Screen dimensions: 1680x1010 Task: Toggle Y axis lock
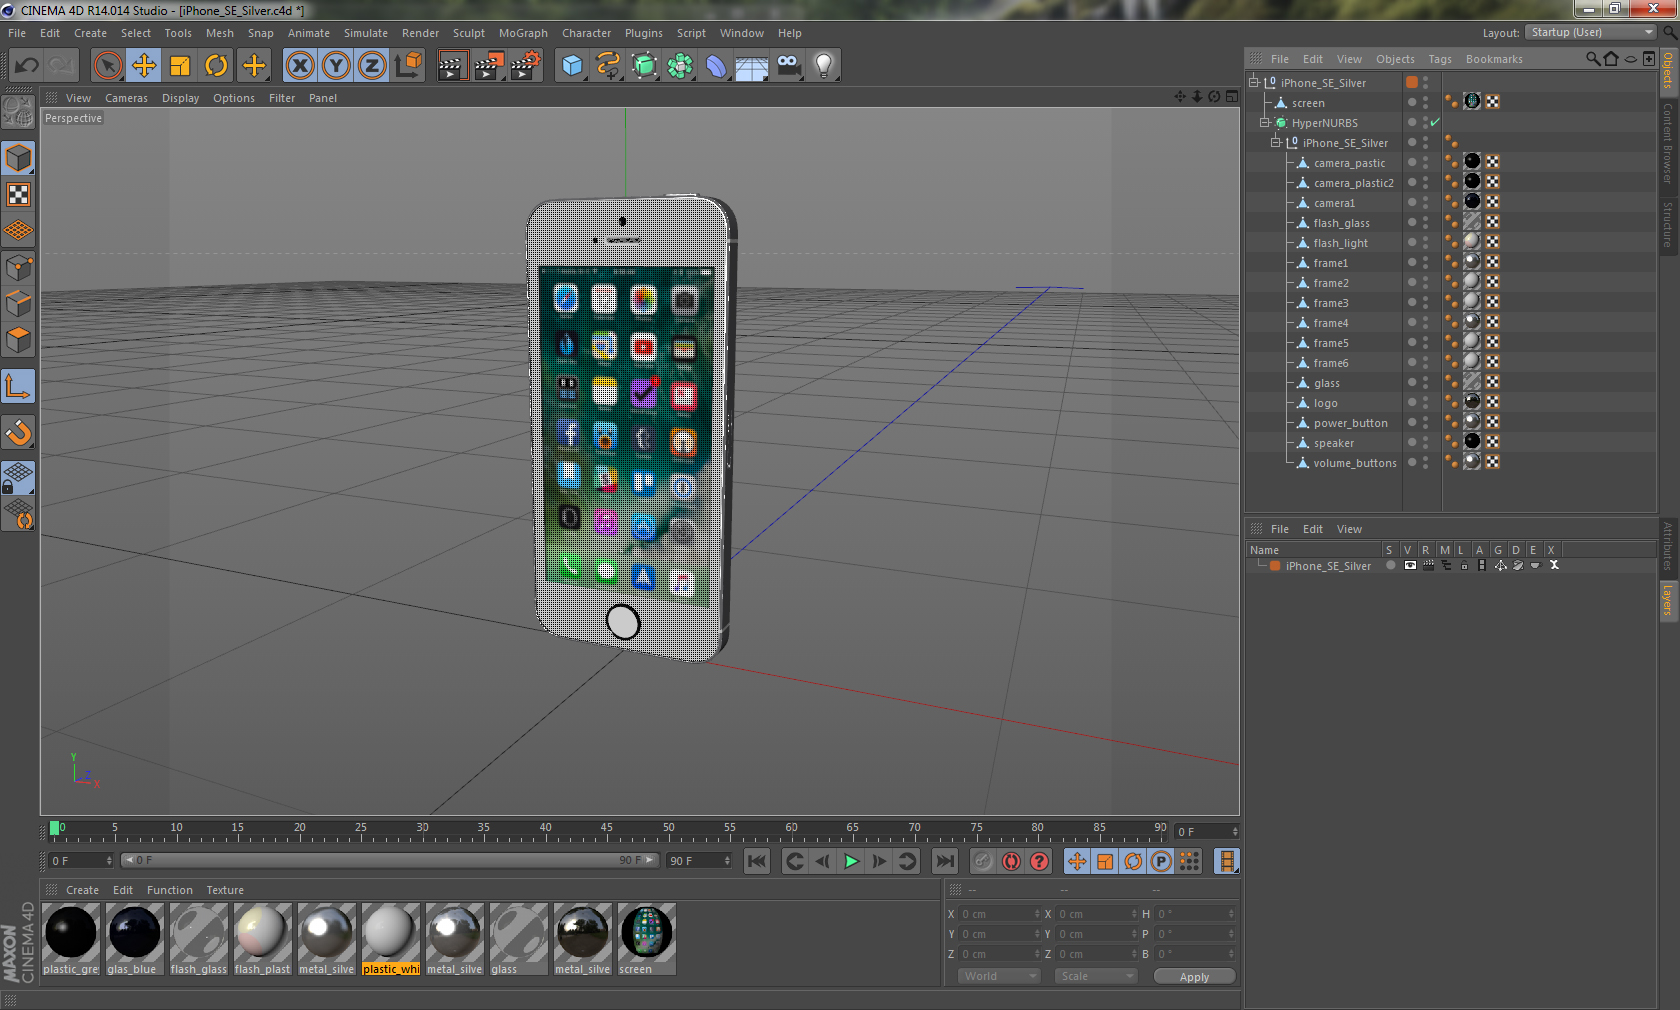[336, 66]
